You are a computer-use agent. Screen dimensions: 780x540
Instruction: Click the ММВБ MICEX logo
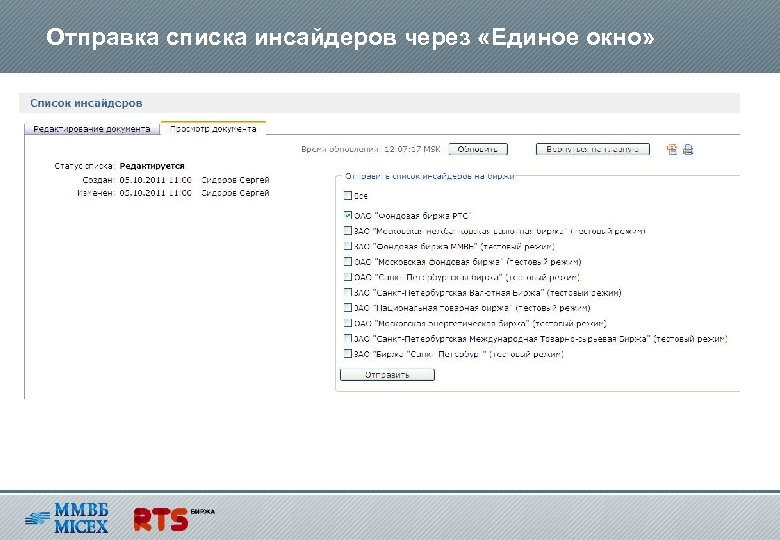tap(67, 518)
